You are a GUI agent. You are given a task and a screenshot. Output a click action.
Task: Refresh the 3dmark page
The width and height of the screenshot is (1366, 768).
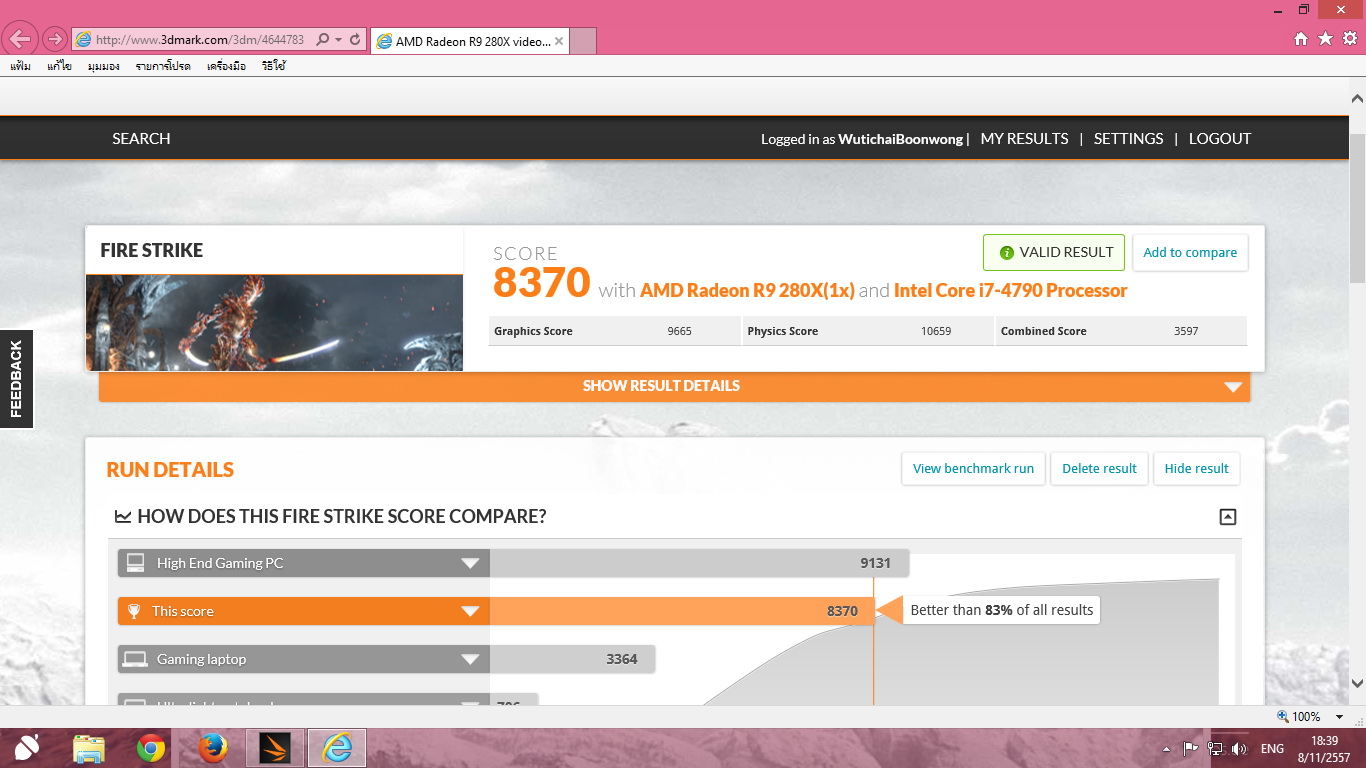click(x=355, y=40)
